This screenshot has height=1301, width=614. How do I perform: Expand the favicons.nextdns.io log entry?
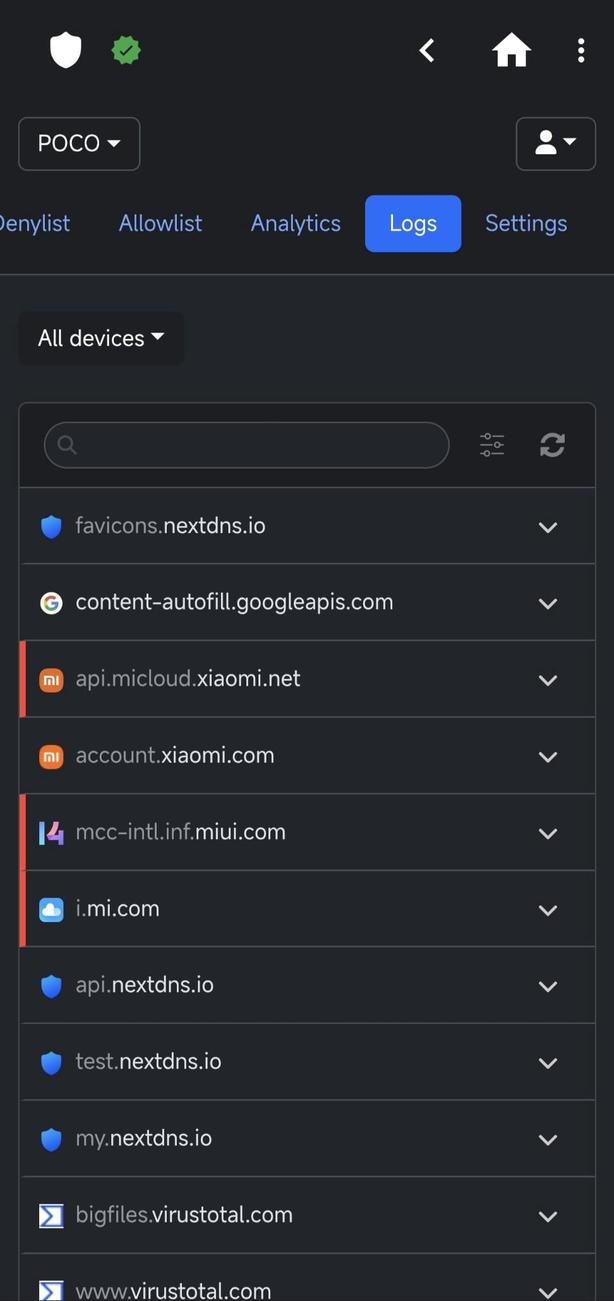[548, 526]
